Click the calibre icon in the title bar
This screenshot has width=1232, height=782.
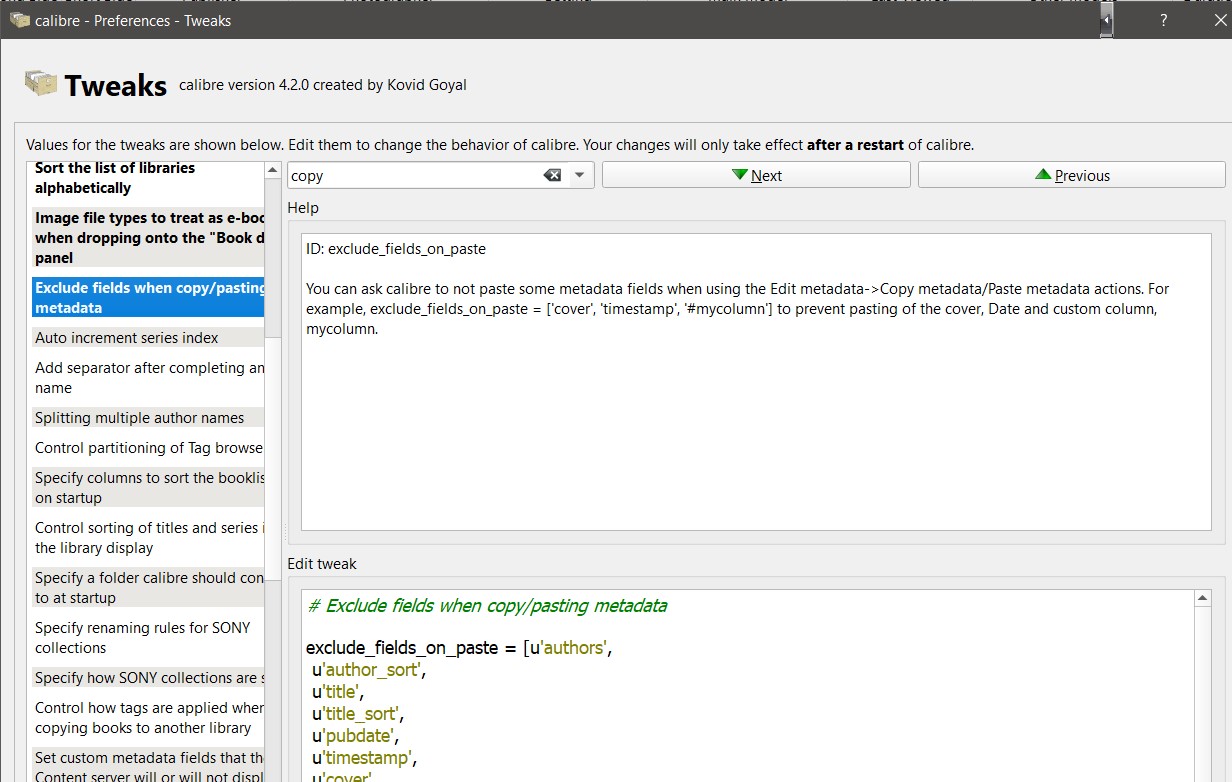(19, 20)
